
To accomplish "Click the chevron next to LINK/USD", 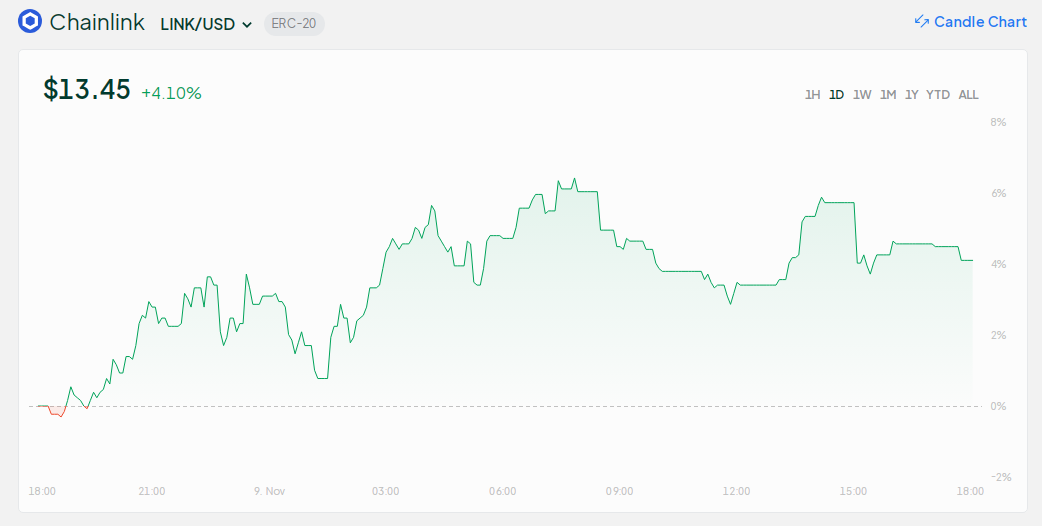I will tap(247, 25).
